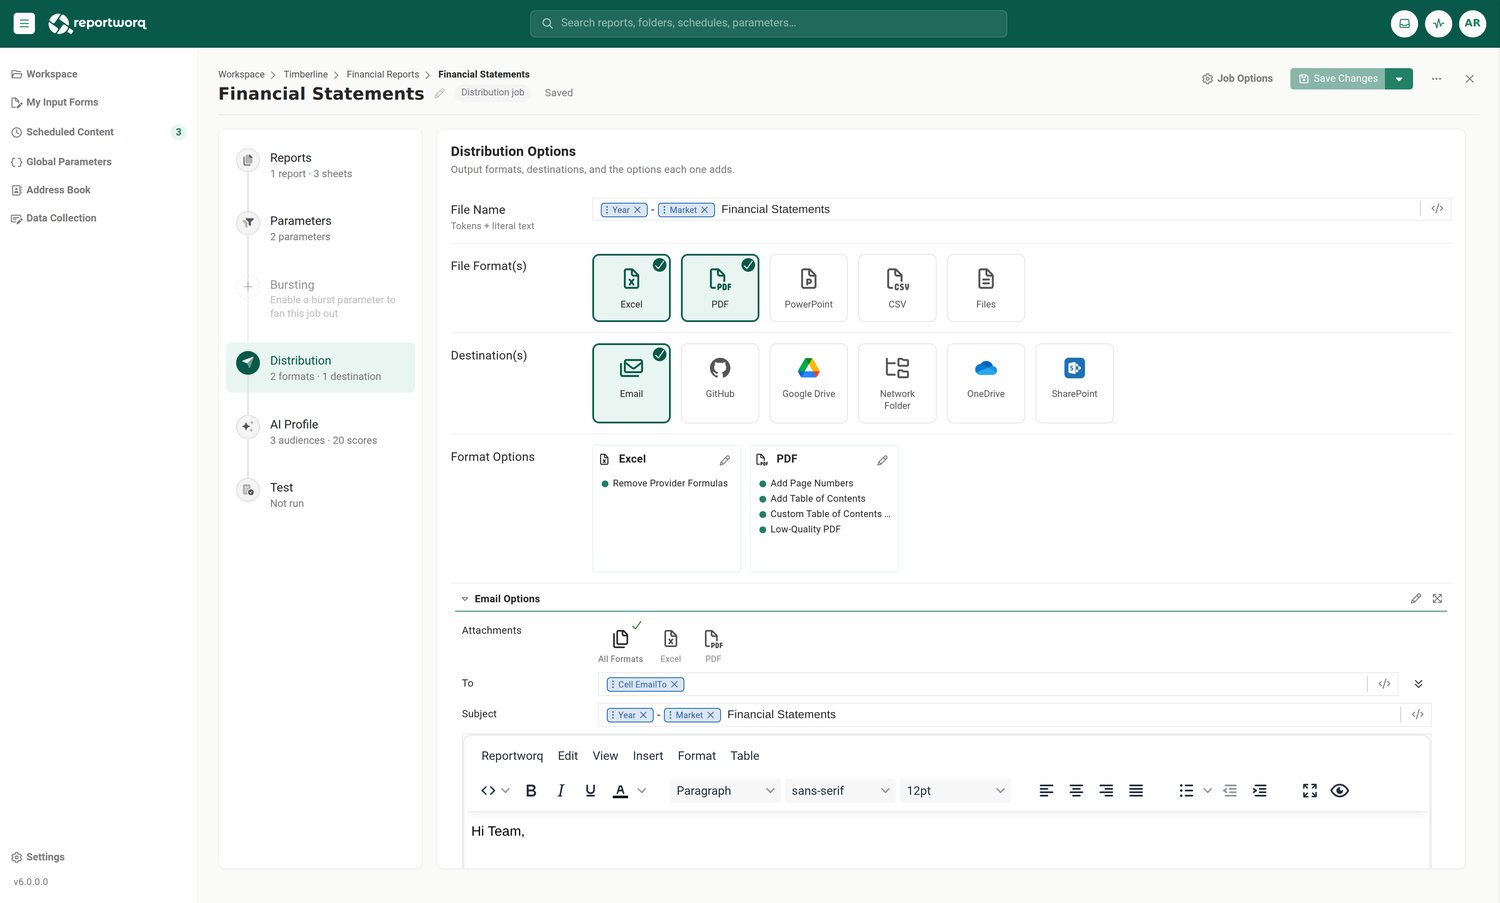The image size is (1500, 903).
Task: Collapse the Email Options section
Action: pyautogui.click(x=464, y=599)
